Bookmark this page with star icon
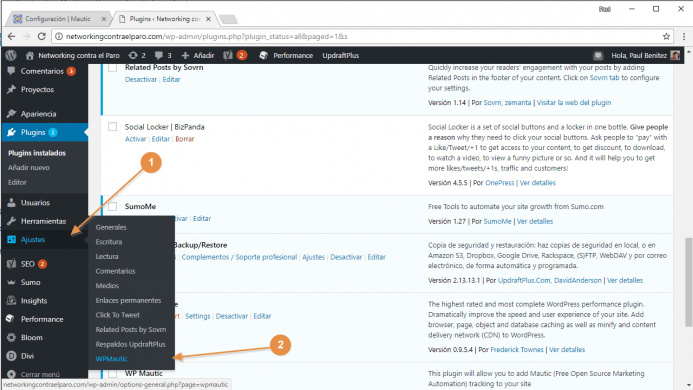 [666, 36]
